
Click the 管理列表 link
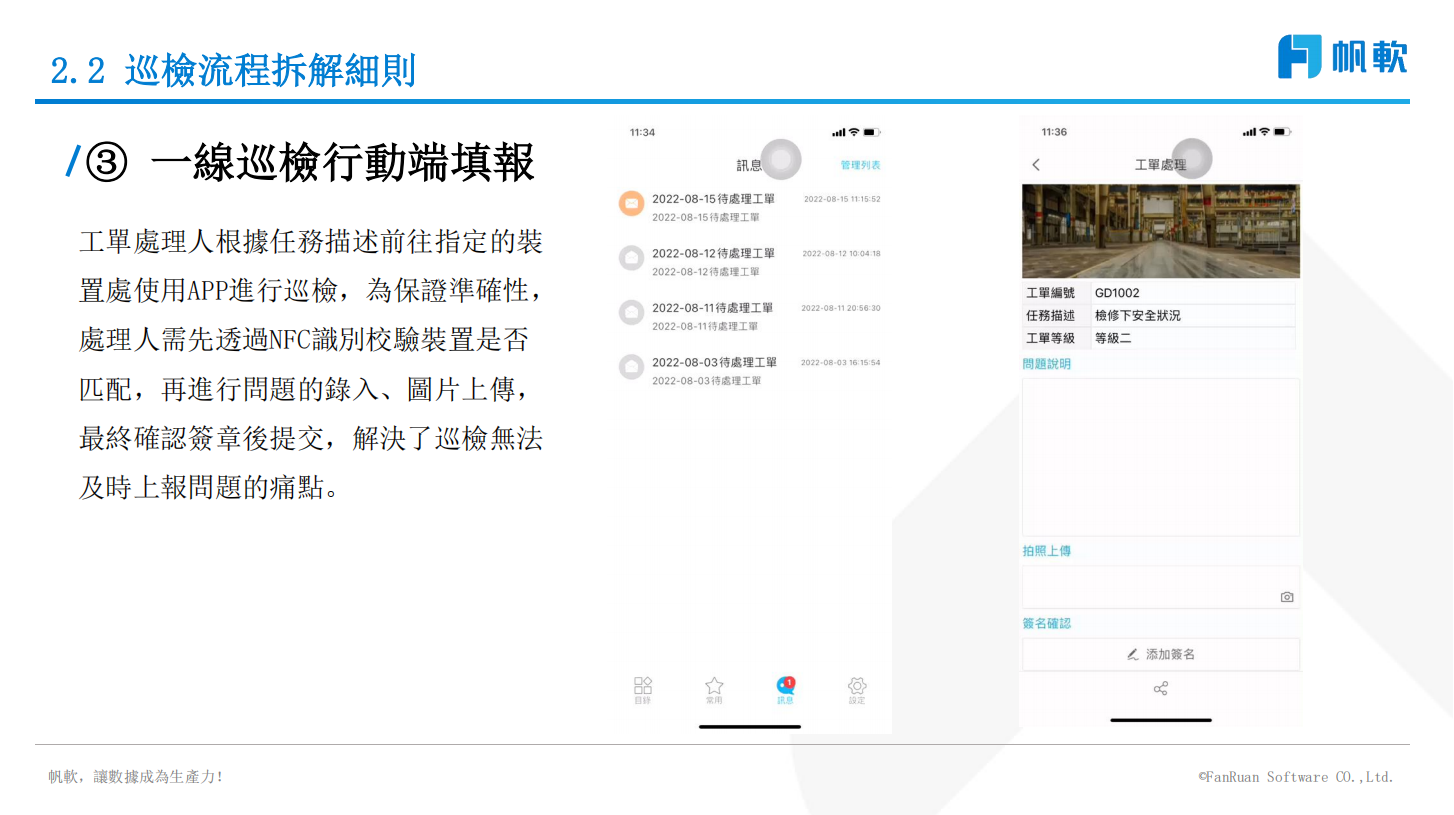[x=860, y=165]
